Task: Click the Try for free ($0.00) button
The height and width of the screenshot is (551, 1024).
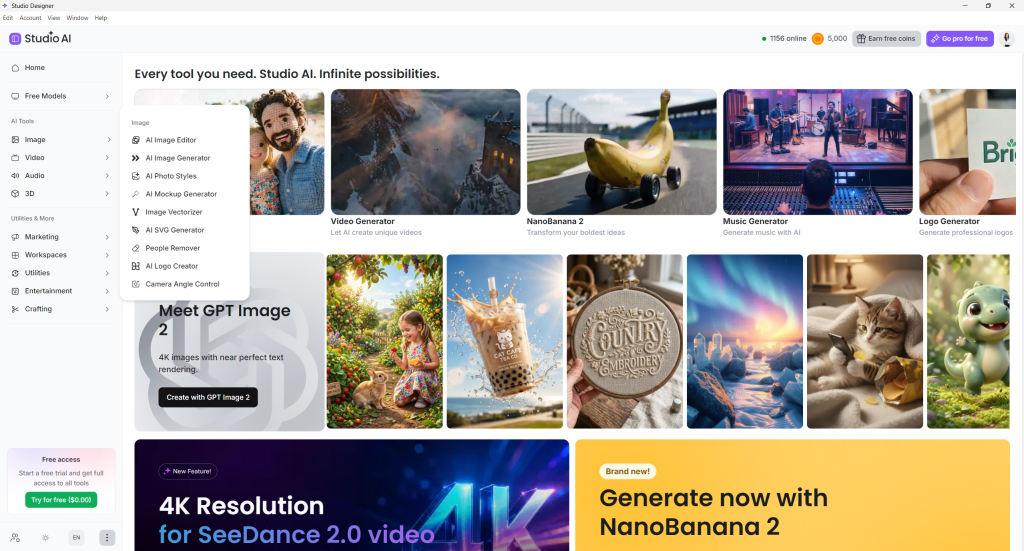Action: [x=61, y=499]
